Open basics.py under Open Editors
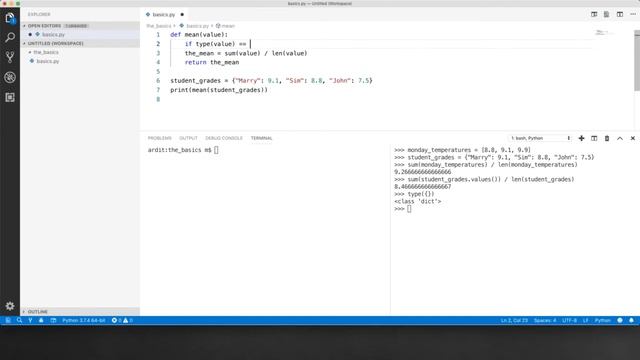Viewport: 640px width, 360px height. pos(53,35)
